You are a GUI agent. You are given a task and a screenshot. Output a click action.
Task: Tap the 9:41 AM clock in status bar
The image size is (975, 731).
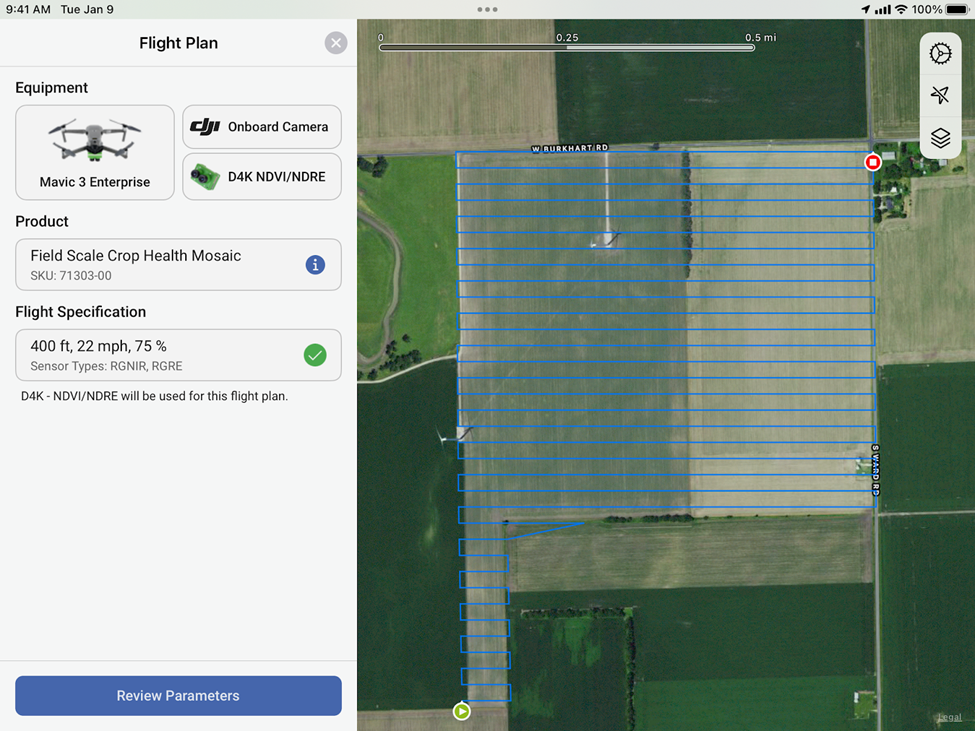28,9
